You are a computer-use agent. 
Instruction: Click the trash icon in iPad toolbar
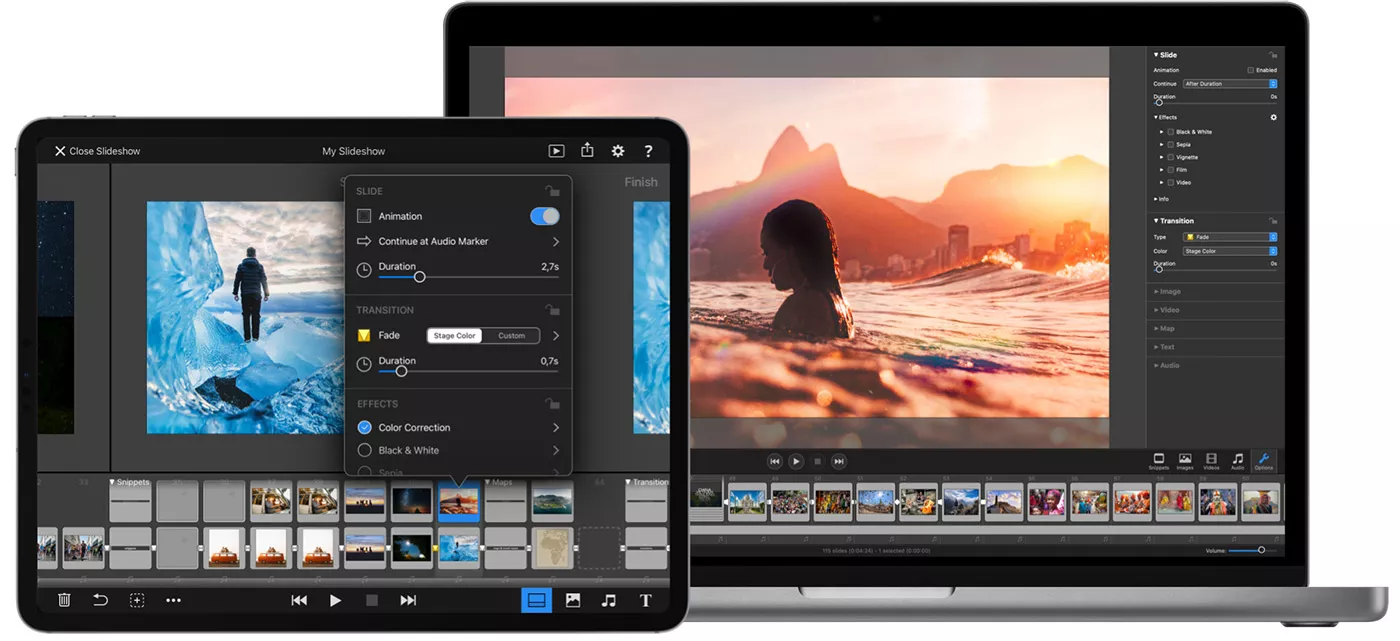(x=64, y=600)
